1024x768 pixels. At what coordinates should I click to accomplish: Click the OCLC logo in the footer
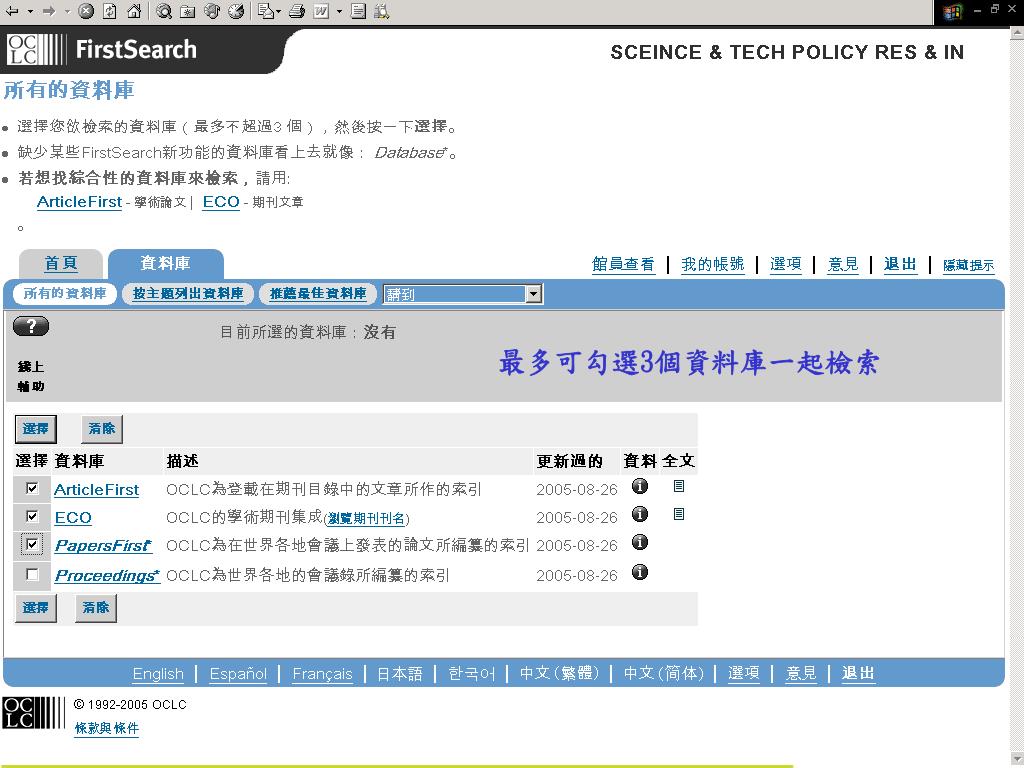coord(33,712)
